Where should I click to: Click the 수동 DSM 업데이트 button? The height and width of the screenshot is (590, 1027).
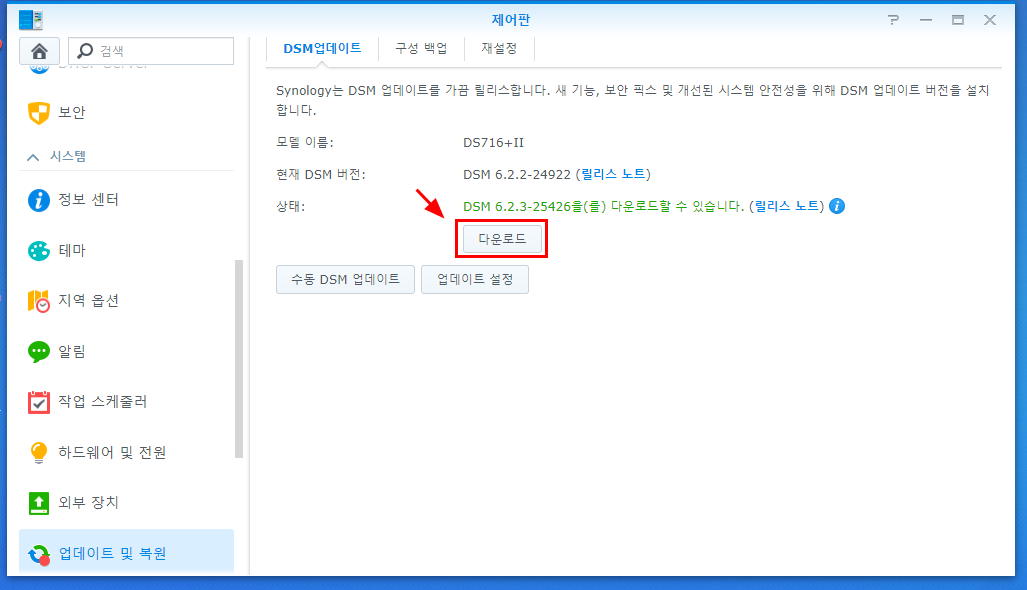tap(345, 280)
